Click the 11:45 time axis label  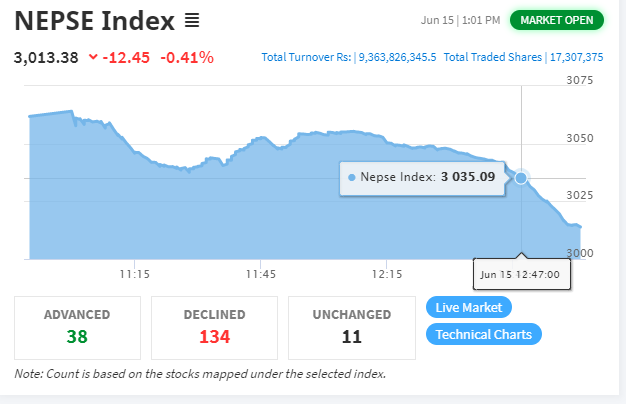click(261, 274)
